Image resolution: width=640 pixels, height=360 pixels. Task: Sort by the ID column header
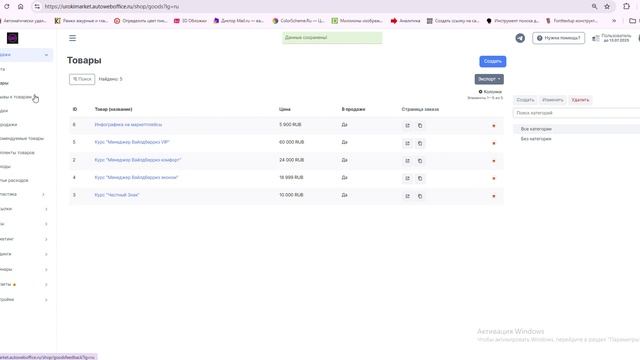(x=75, y=109)
